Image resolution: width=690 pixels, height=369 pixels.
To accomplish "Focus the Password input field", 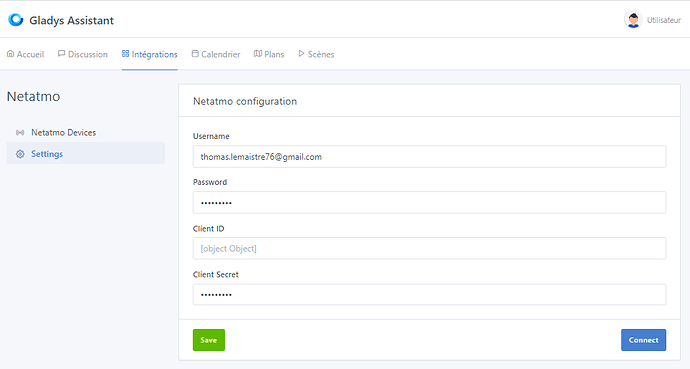I will click(x=429, y=202).
